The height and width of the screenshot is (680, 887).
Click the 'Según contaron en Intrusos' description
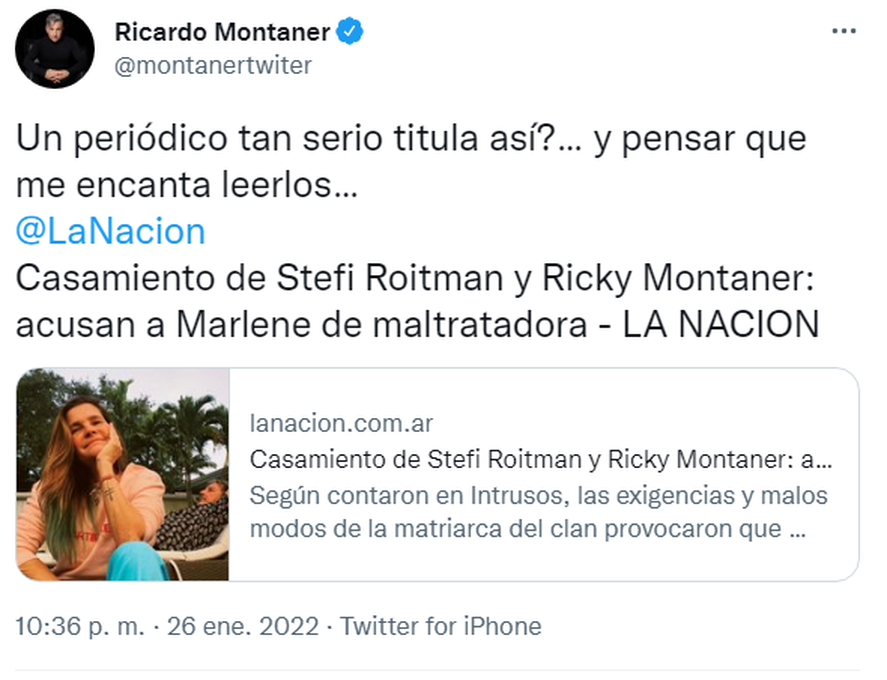pyautogui.click(x=538, y=495)
